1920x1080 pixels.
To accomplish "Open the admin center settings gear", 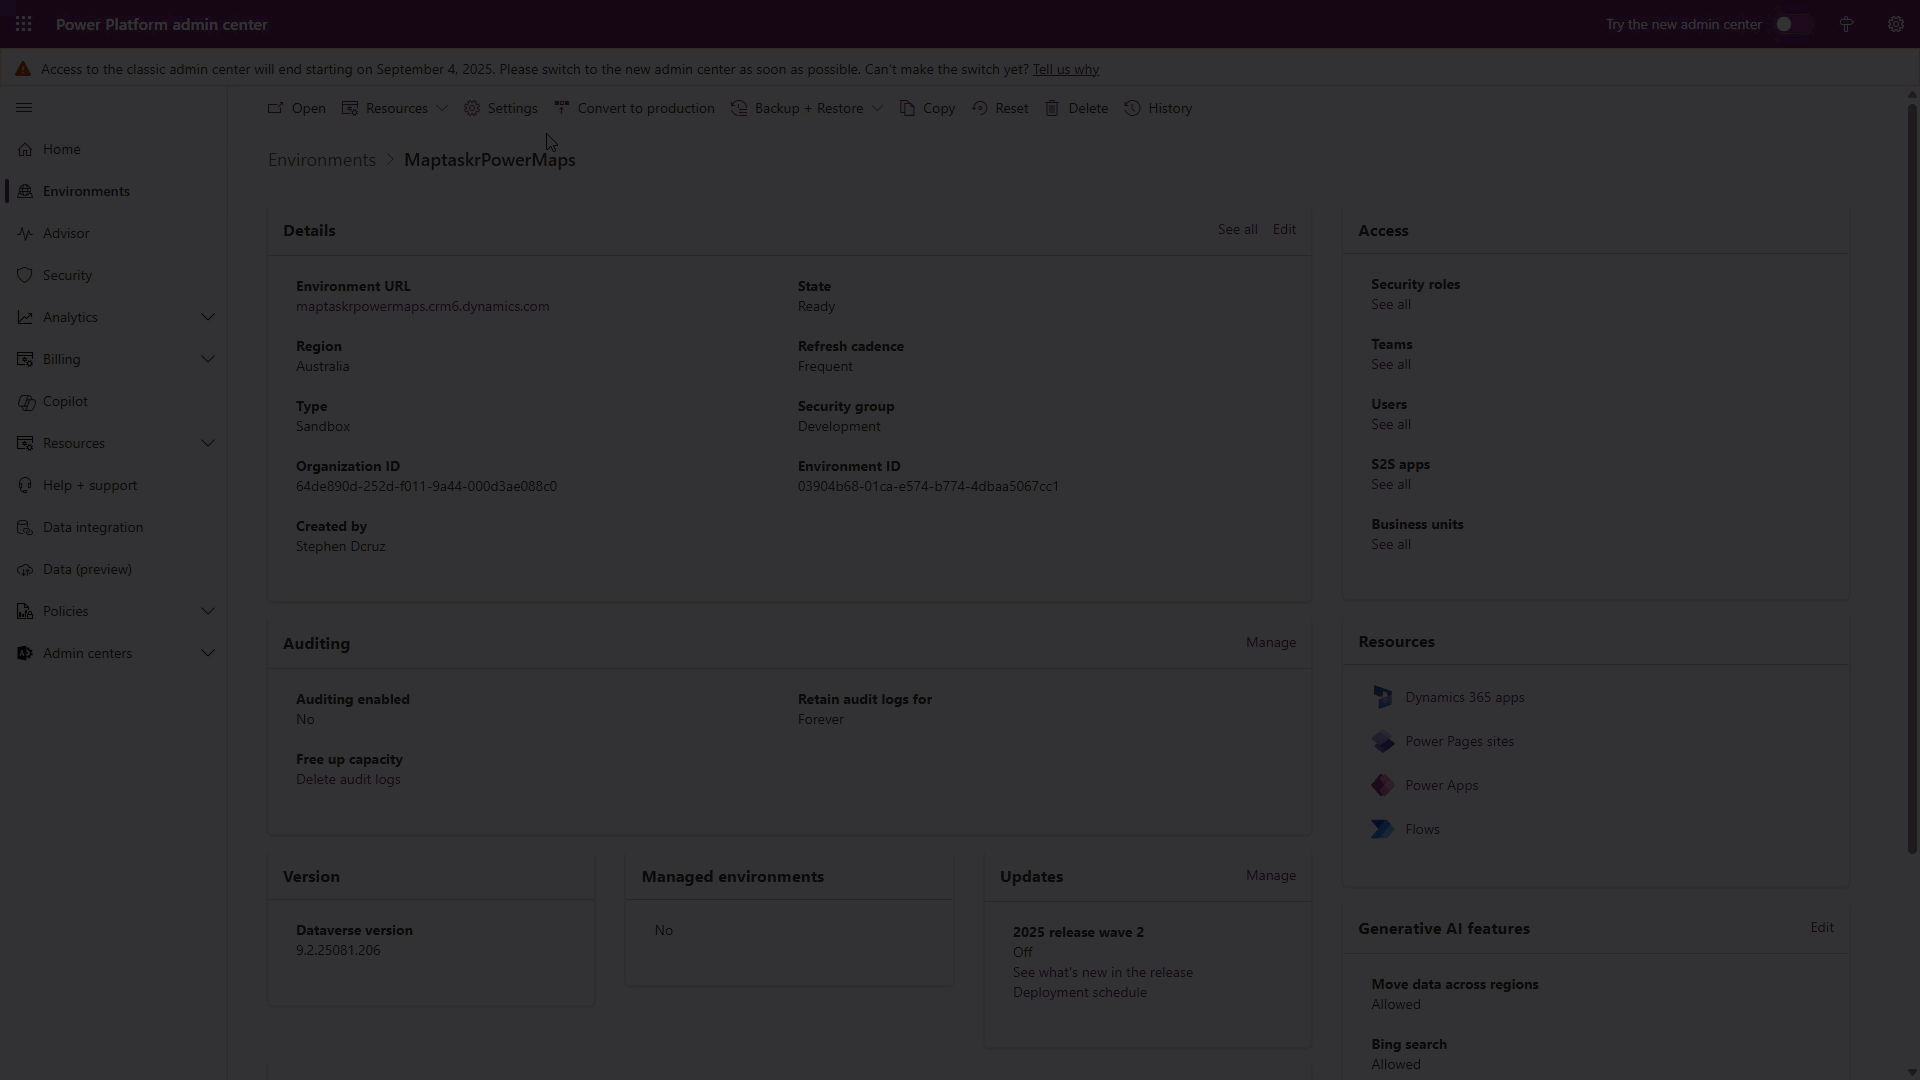I will coord(1896,24).
